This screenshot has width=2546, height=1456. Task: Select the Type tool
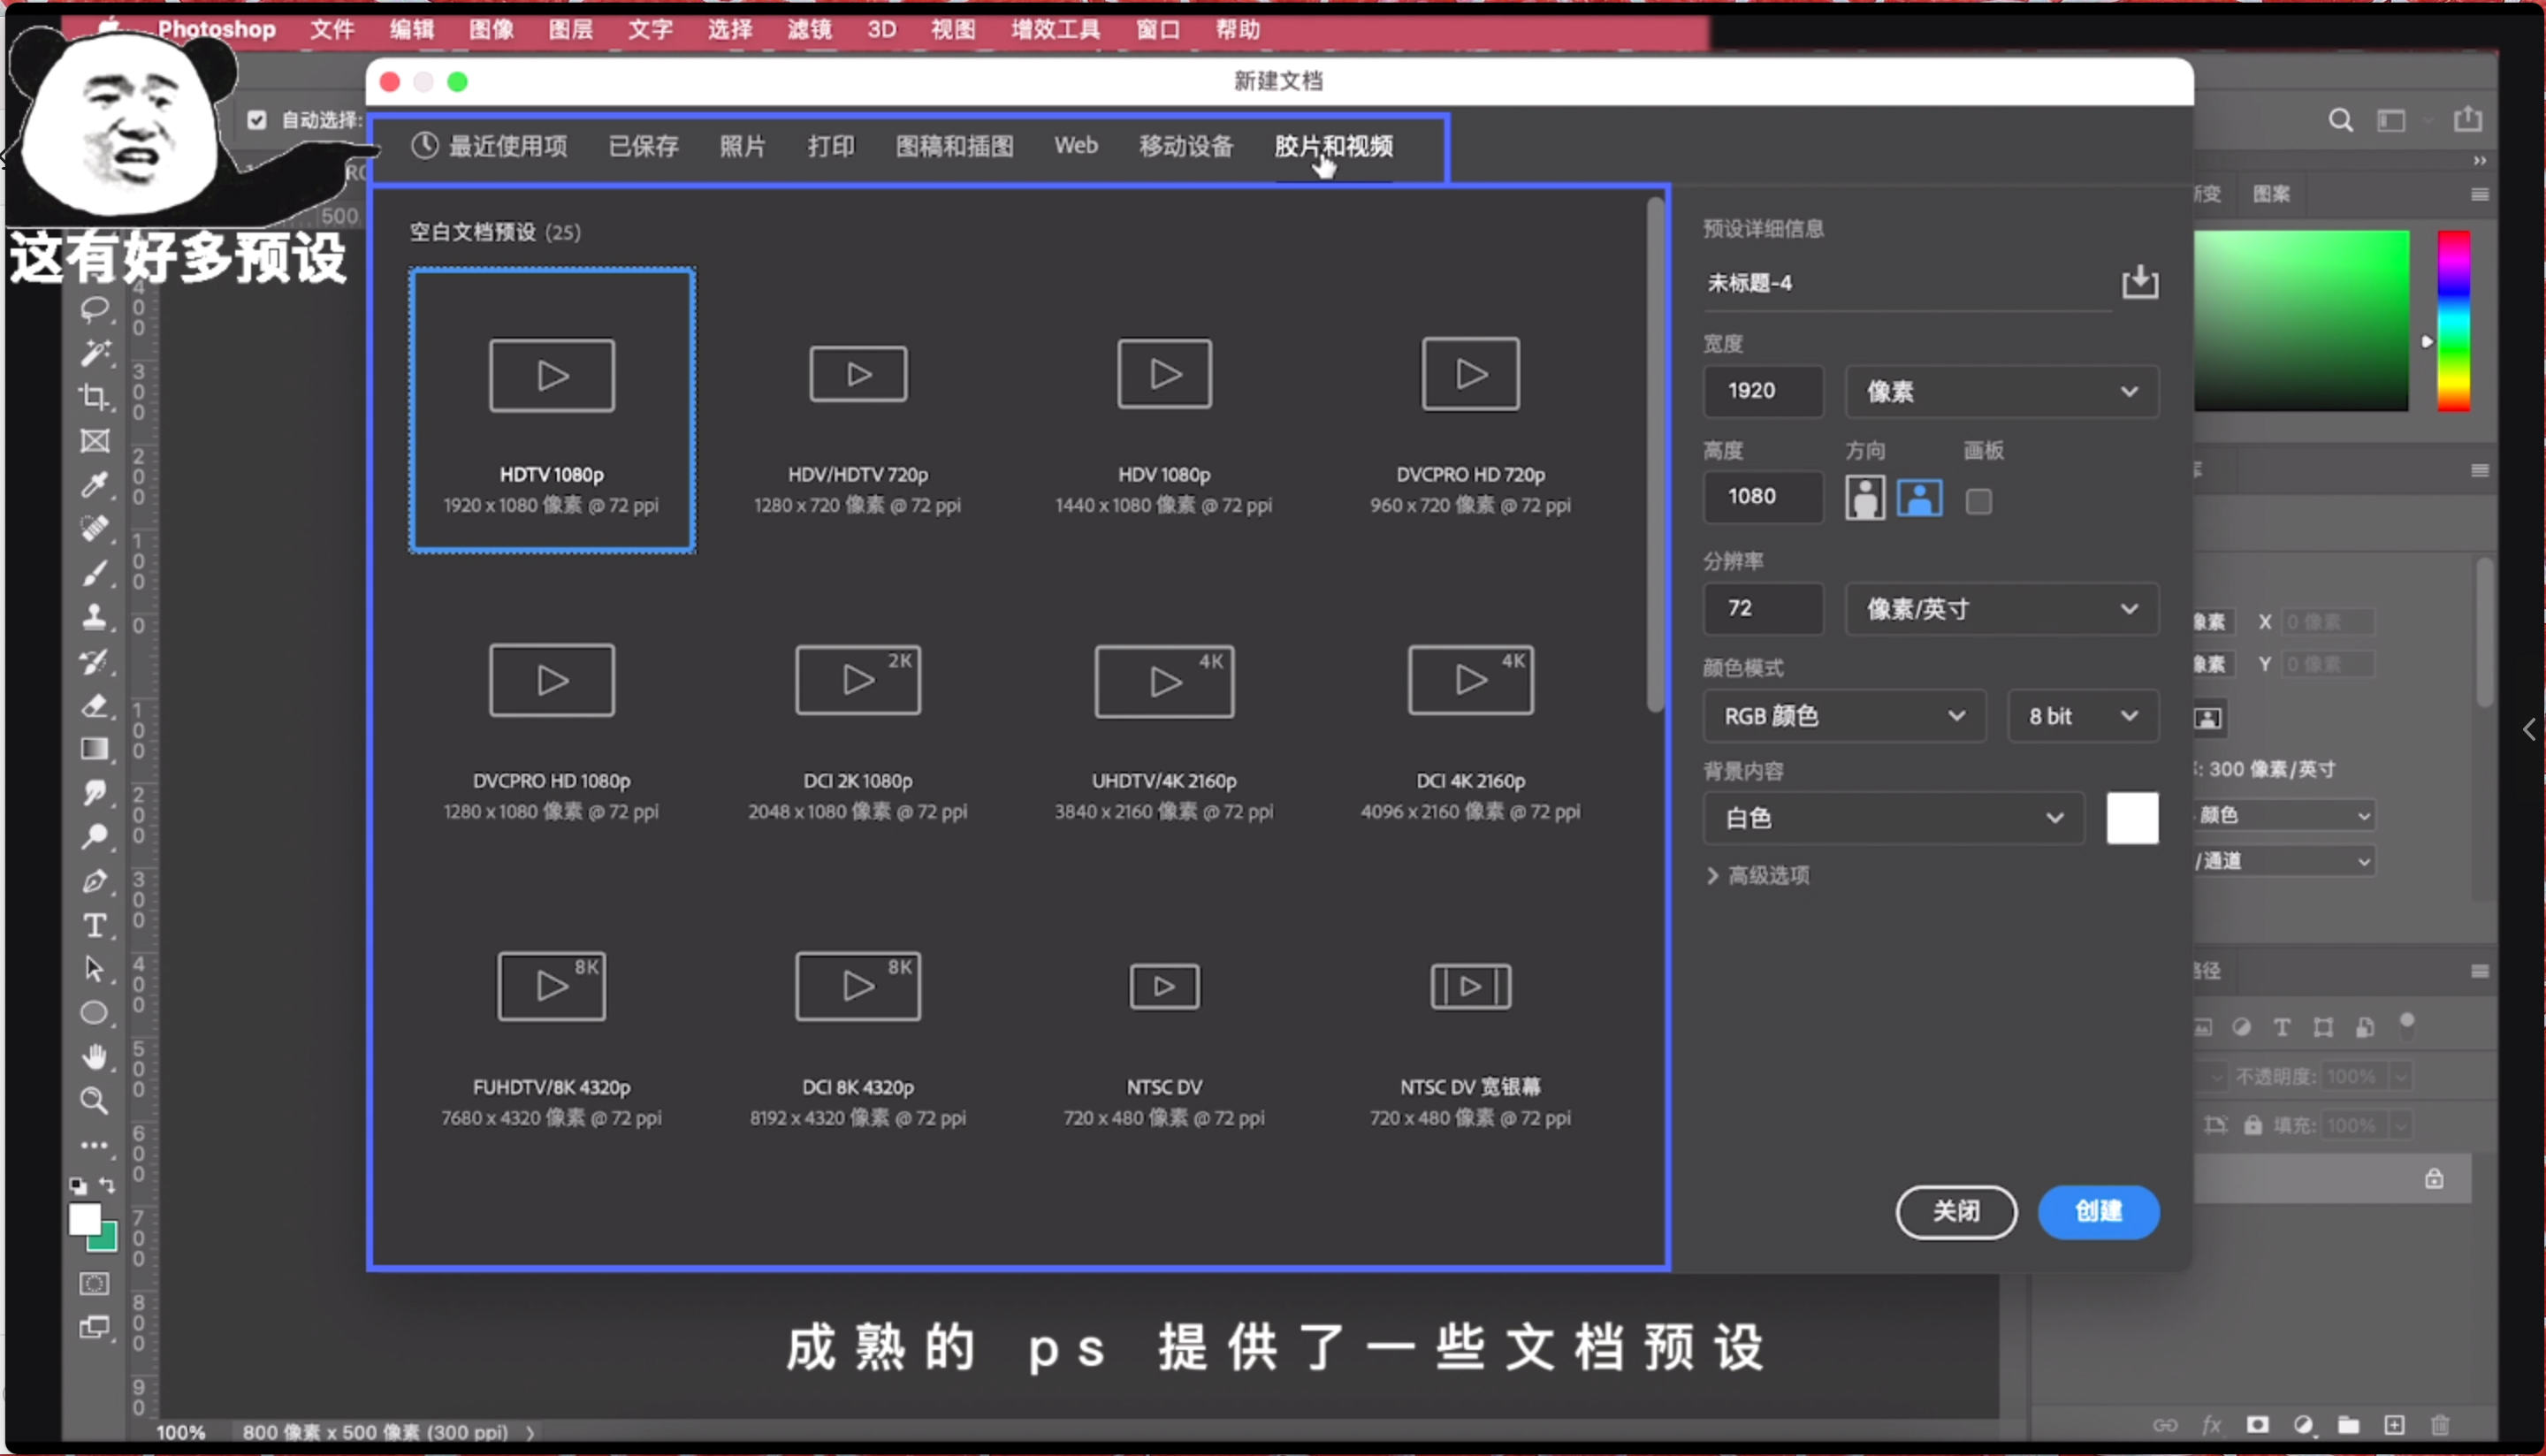point(95,926)
